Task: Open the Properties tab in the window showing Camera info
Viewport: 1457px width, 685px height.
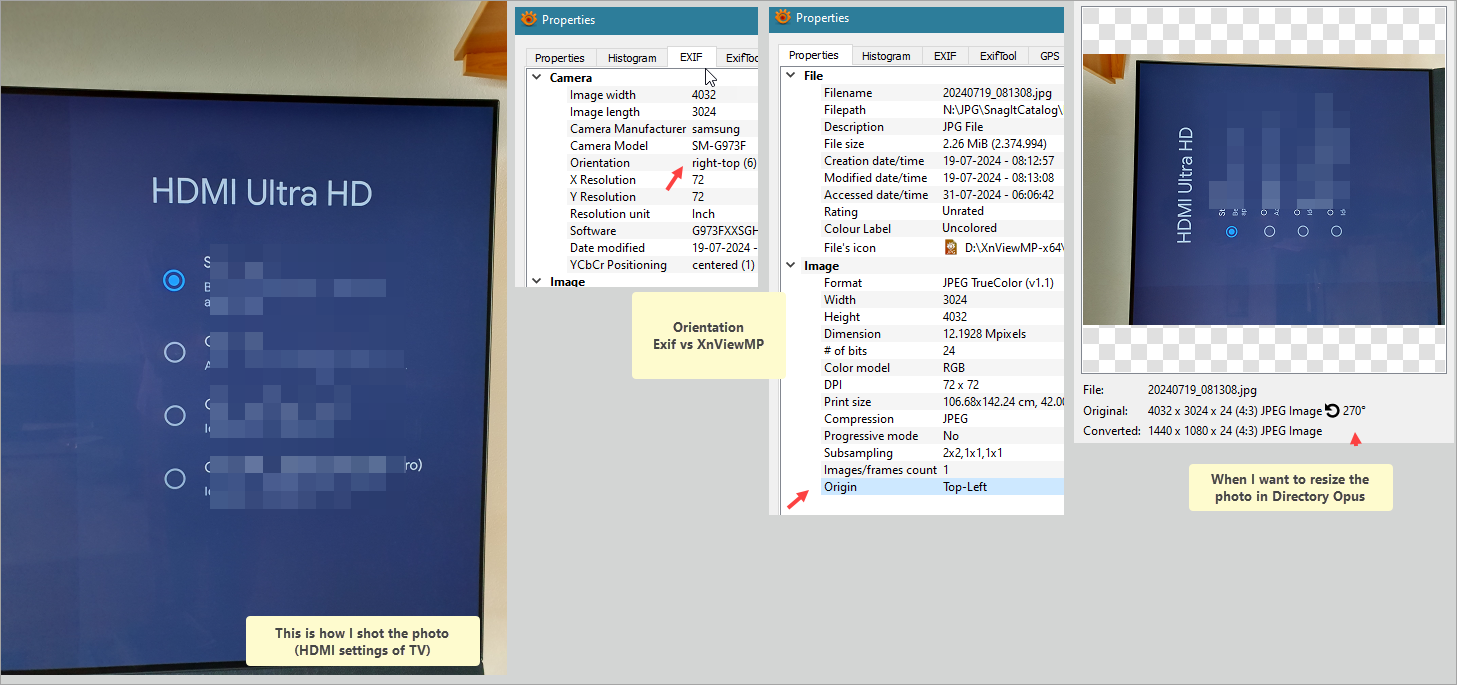Action: click(560, 58)
